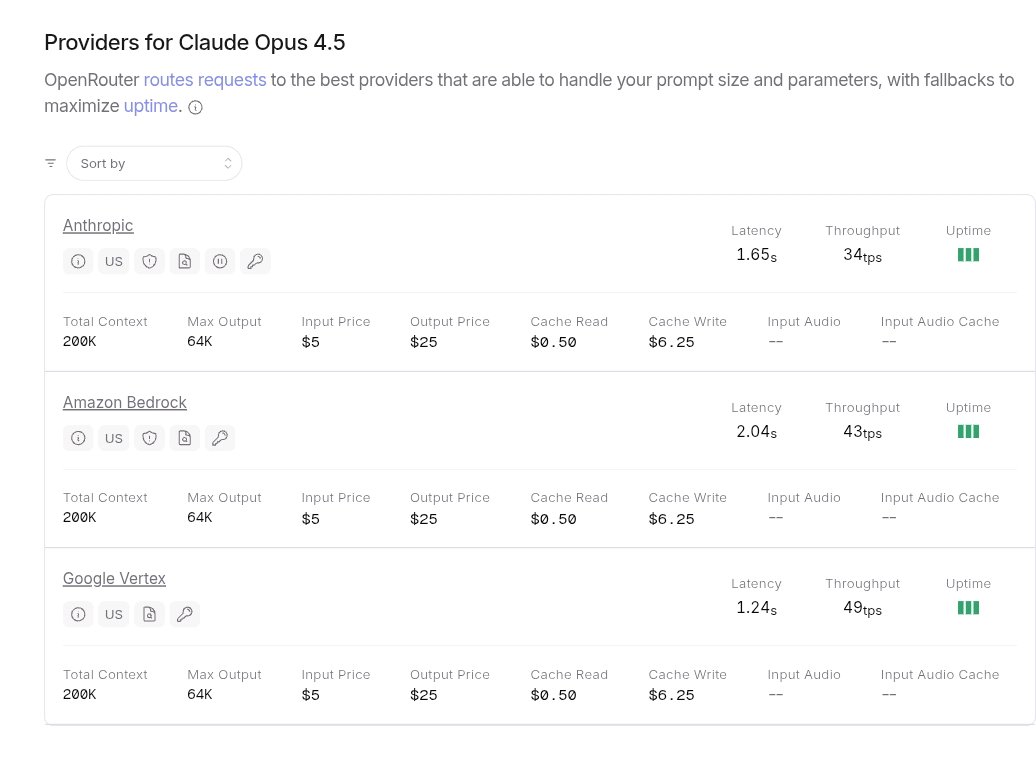The height and width of the screenshot is (760, 1036).
Task: Click the pause-circle icon under Anthropic
Action: pos(220,261)
